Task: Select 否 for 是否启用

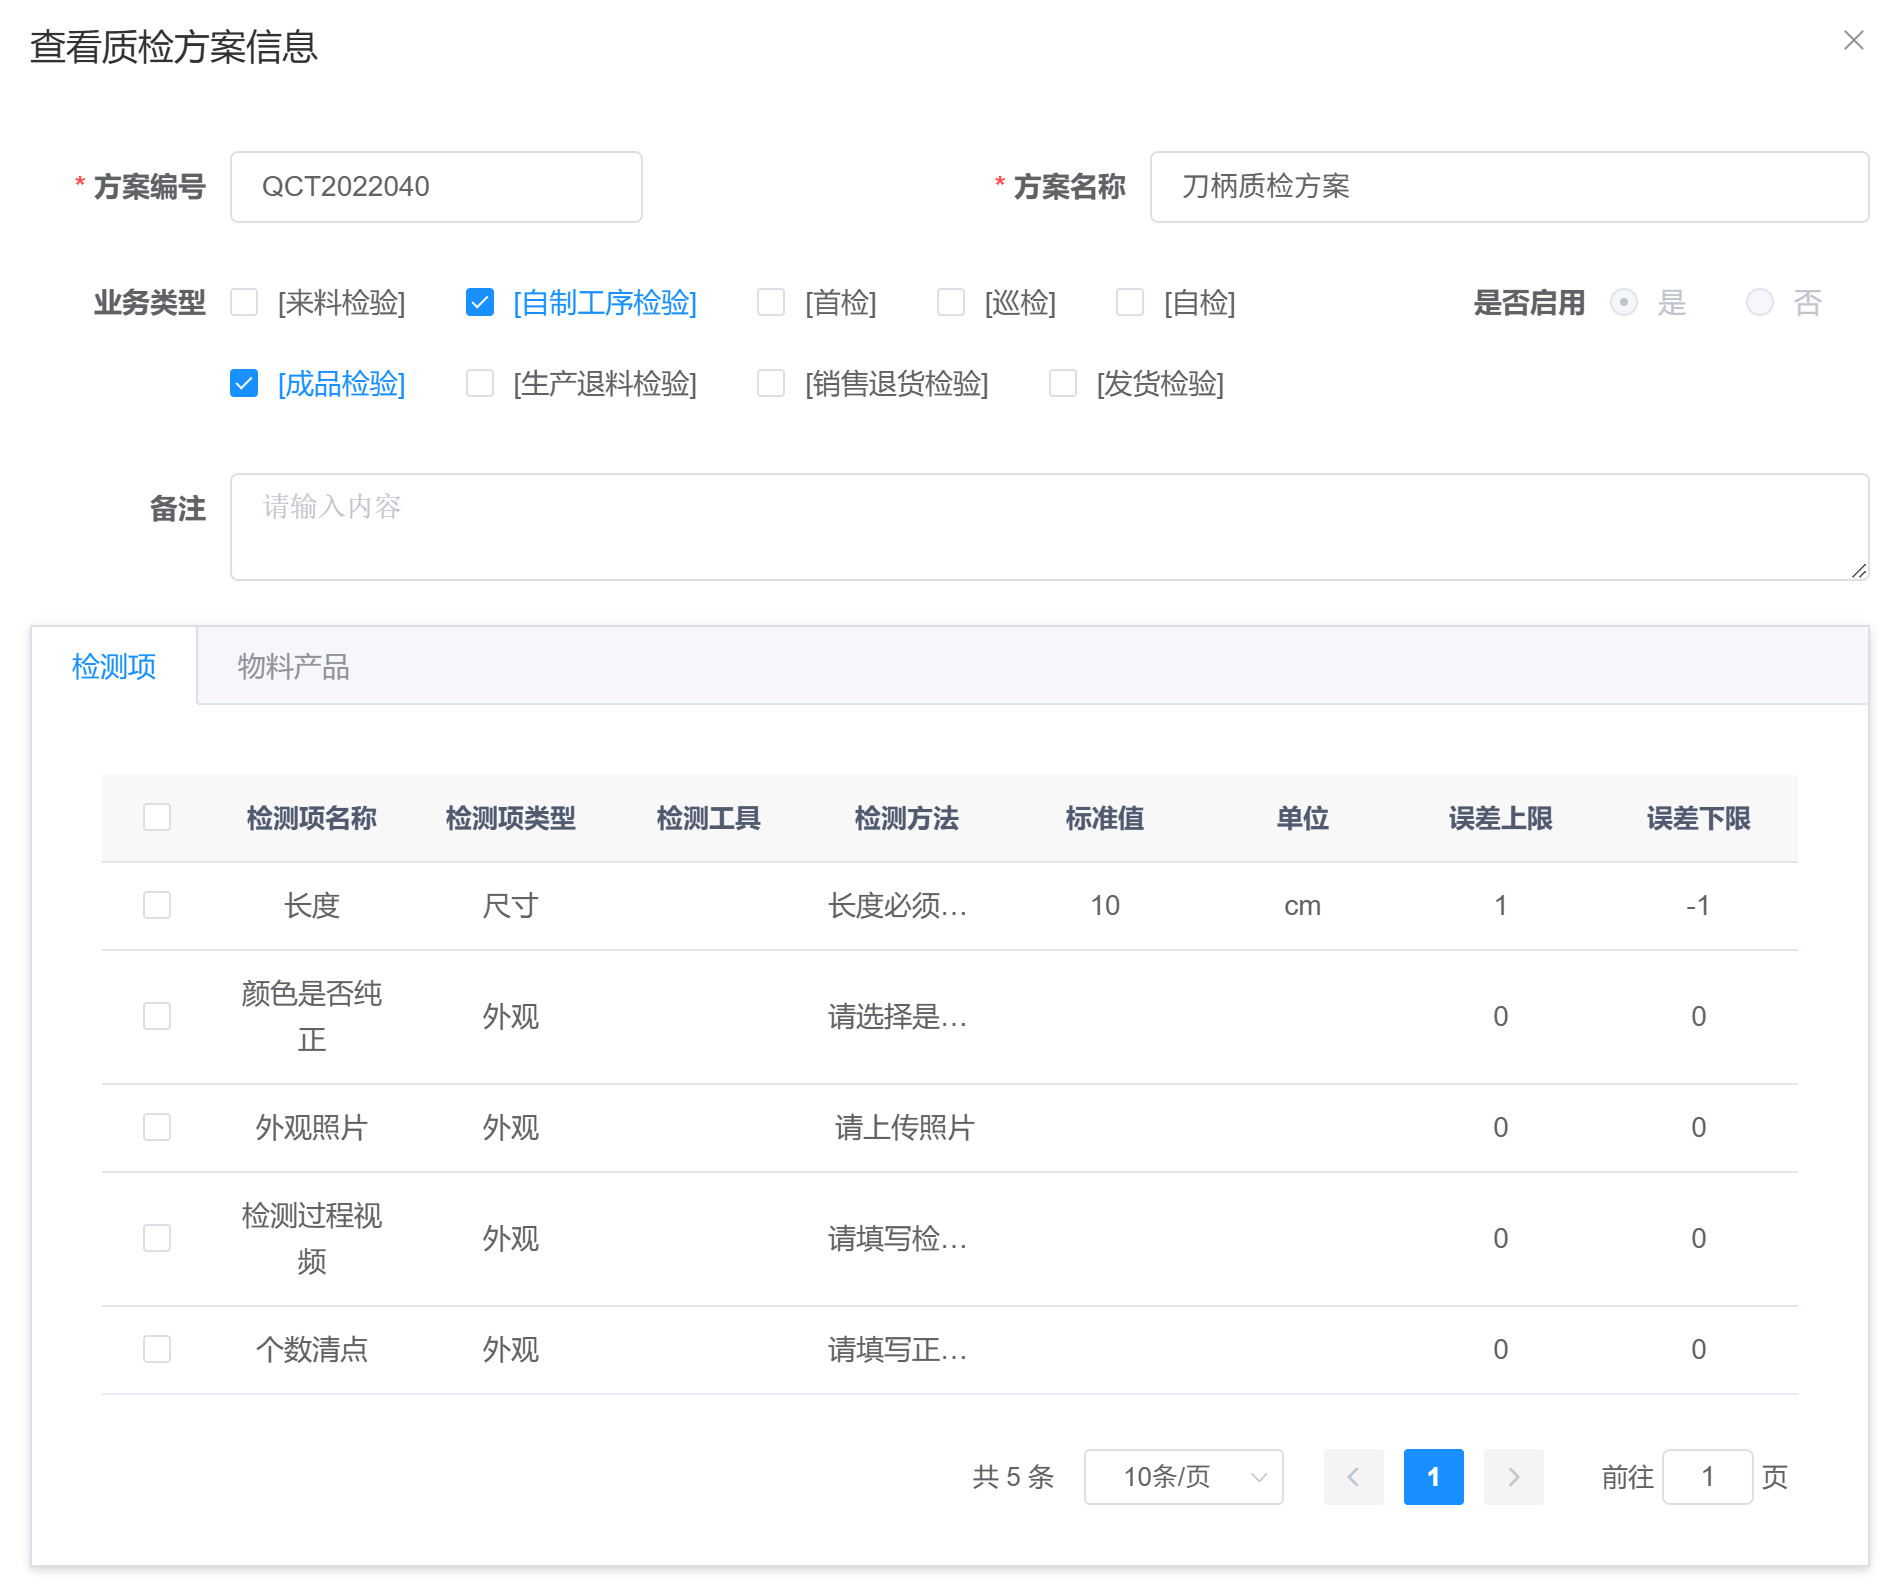Action: (x=1760, y=302)
